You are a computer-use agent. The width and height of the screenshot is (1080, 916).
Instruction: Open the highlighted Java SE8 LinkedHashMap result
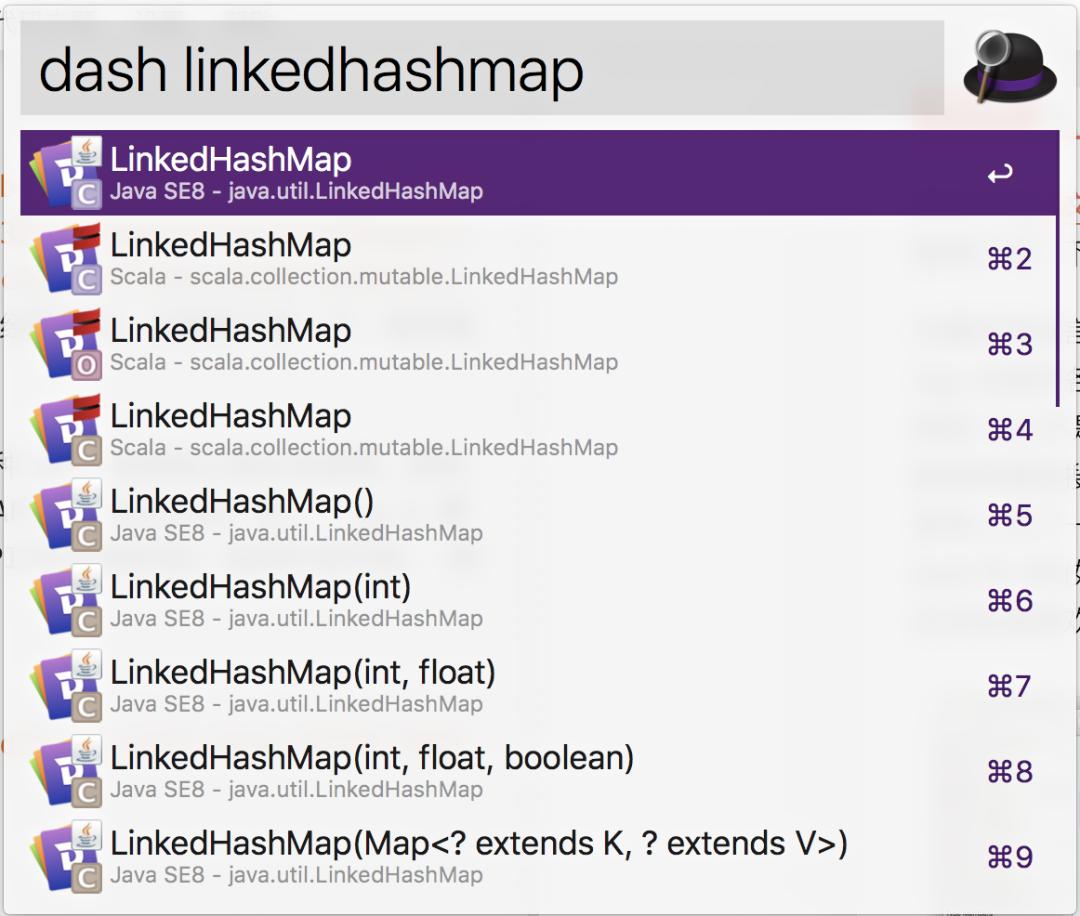coord(231,161)
